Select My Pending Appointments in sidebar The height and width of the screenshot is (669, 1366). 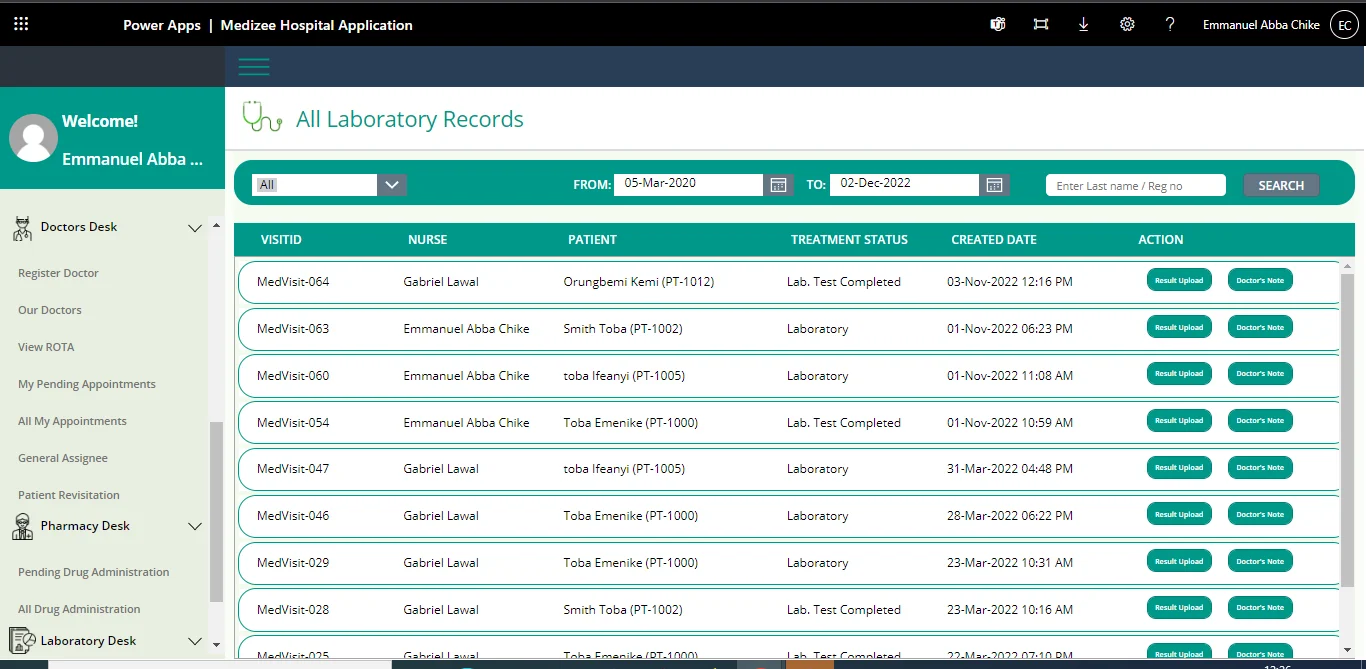87,384
